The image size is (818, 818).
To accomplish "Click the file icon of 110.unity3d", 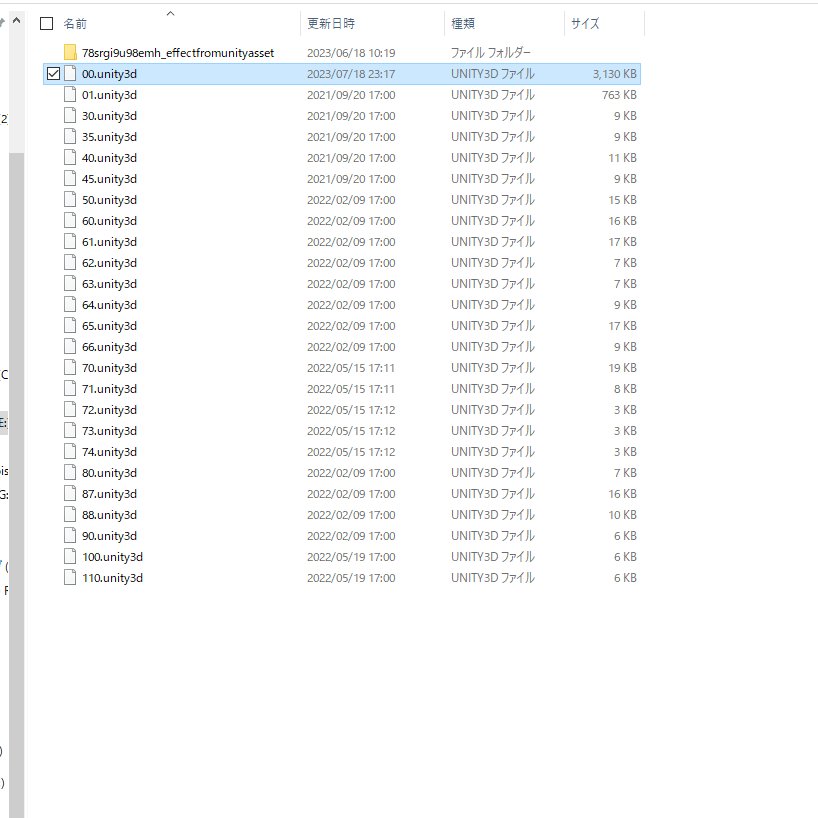I will (x=70, y=578).
